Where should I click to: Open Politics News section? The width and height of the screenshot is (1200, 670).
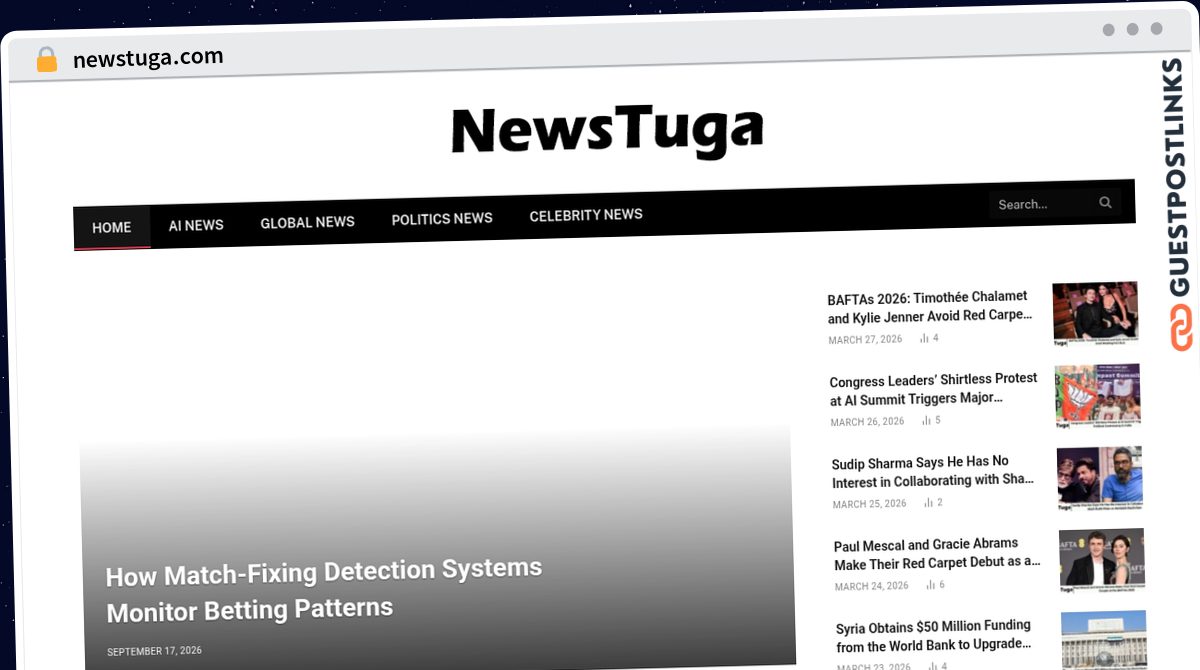(442, 218)
